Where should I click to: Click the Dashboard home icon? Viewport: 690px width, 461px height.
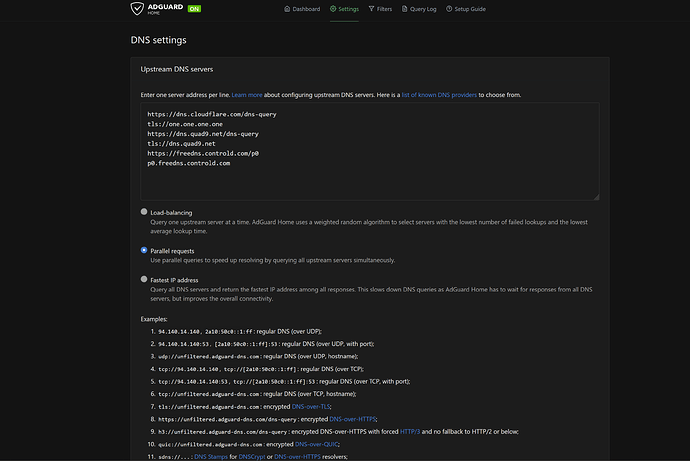coord(285,9)
